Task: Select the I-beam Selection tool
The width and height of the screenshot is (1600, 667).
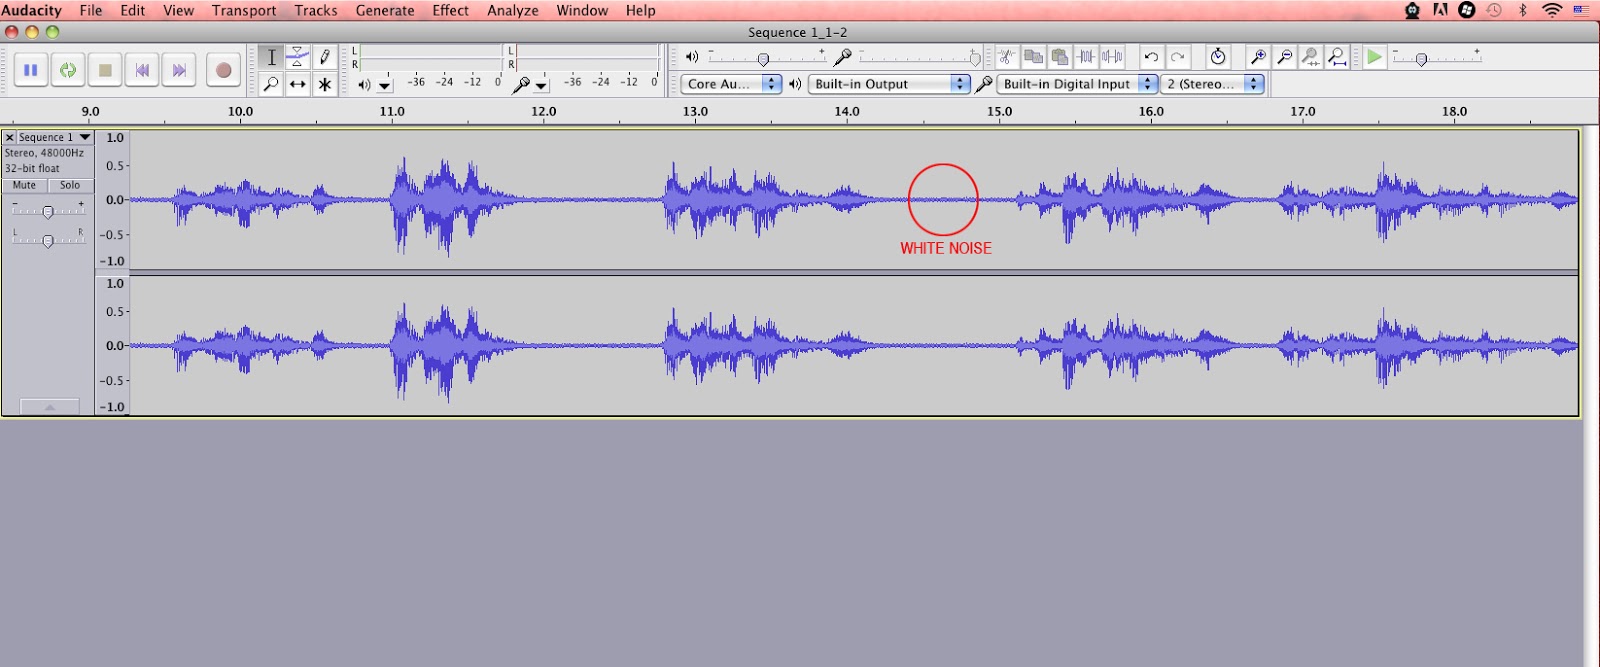Action: [x=271, y=57]
